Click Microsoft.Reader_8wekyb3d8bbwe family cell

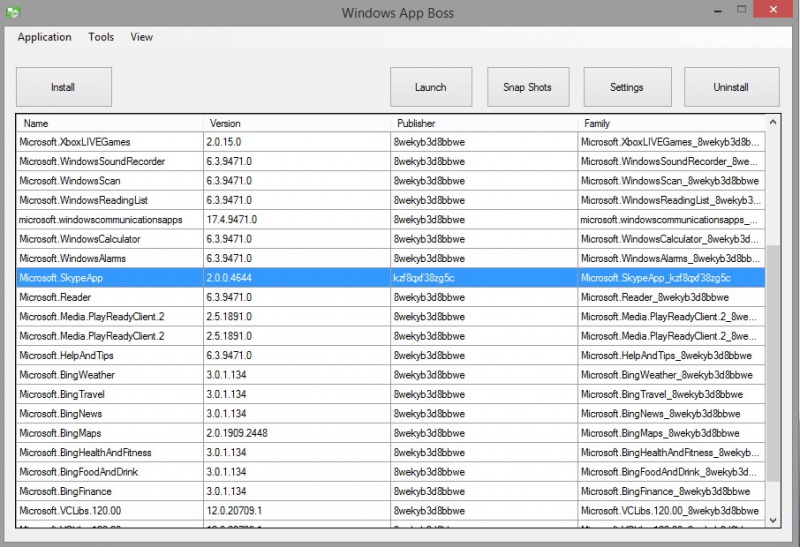(671, 297)
